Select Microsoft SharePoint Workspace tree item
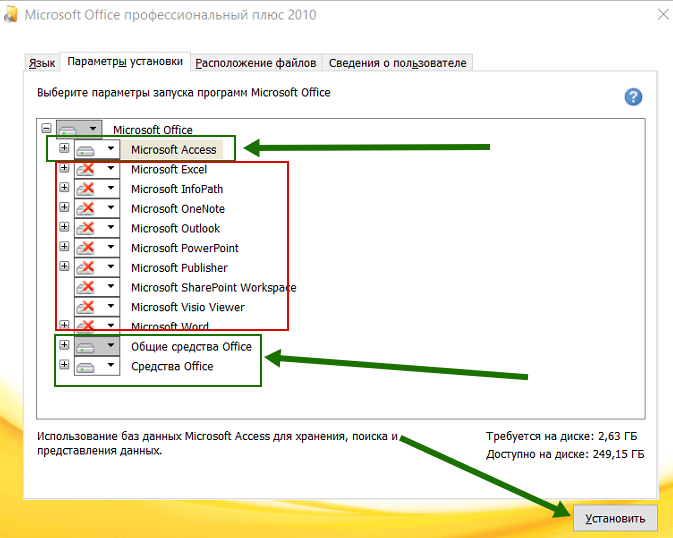The height and width of the screenshot is (538, 673). point(213,287)
